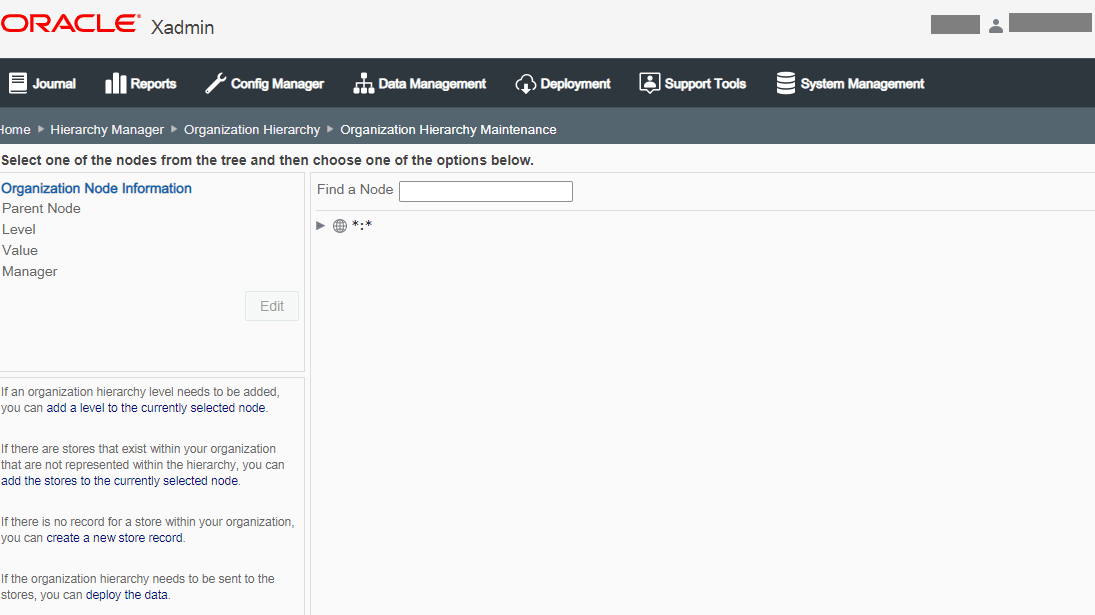Expand the *:* tree node

[x=320, y=225]
